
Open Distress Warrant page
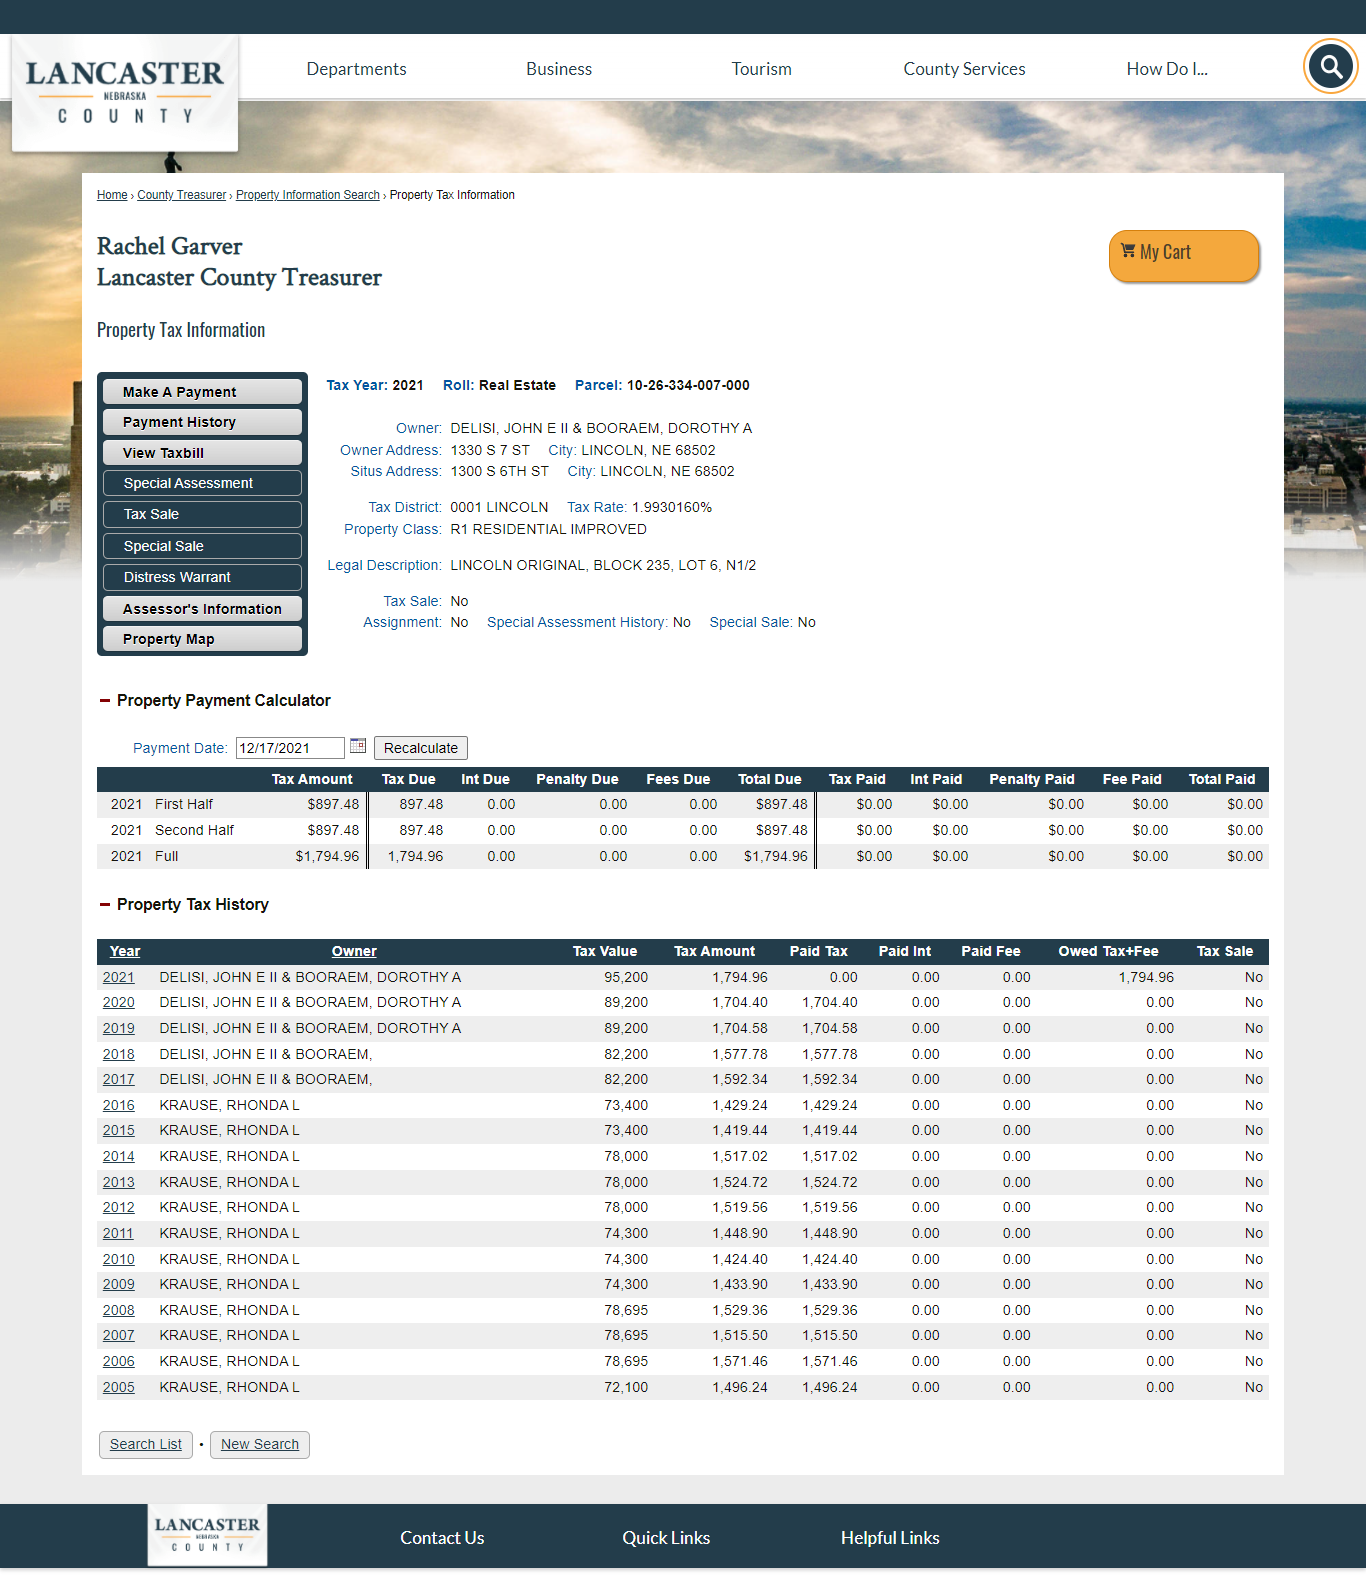pos(202,577)
